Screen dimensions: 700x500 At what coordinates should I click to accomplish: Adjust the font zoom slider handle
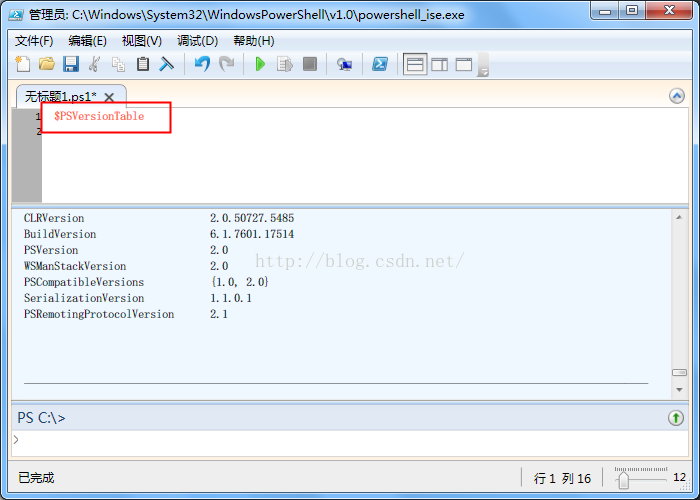point(624,480)
